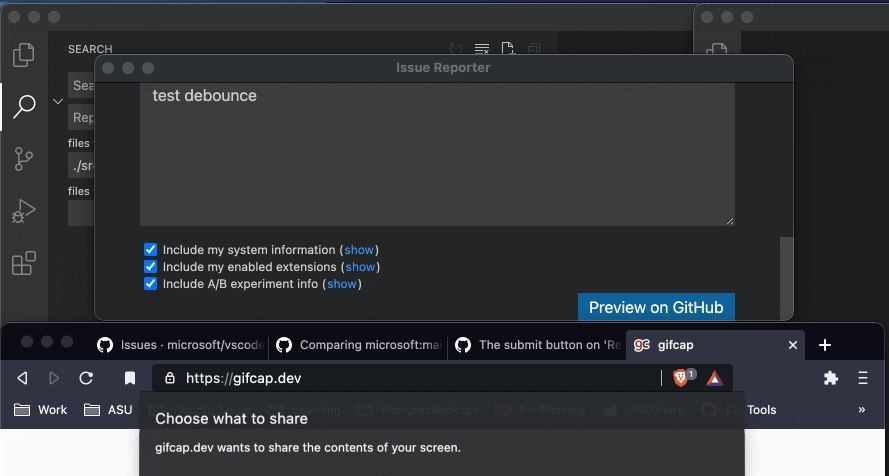This screenshot has height=476, width=889.
Task: Switch to Issues · microsoft/vscode browser tab
Action: (179, 345)
